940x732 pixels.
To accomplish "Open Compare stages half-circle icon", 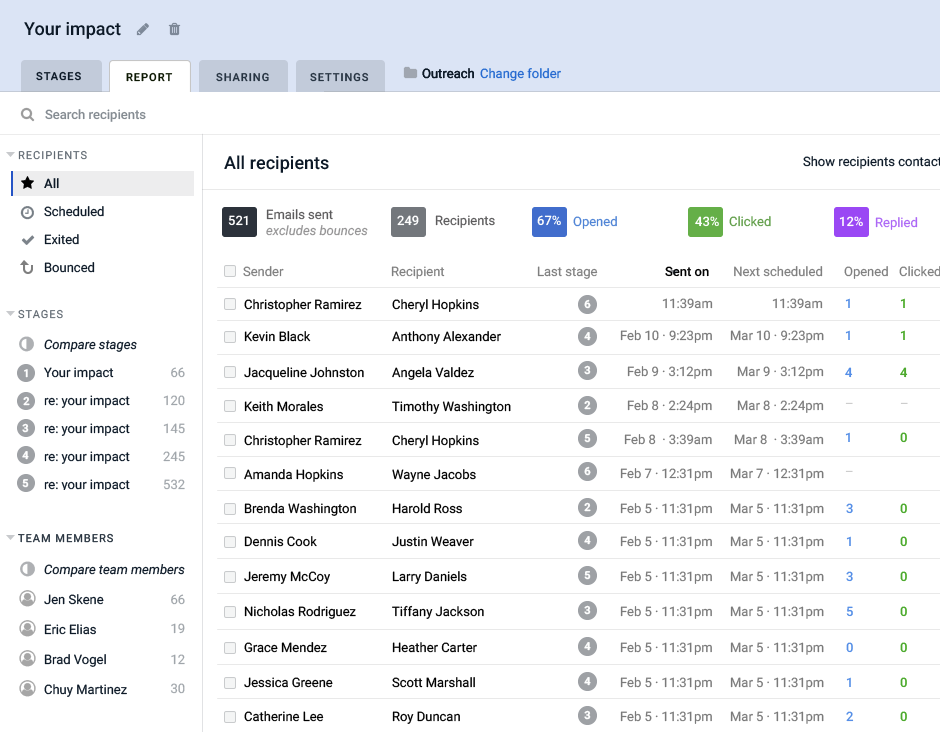I will click(x=27, y=345).
